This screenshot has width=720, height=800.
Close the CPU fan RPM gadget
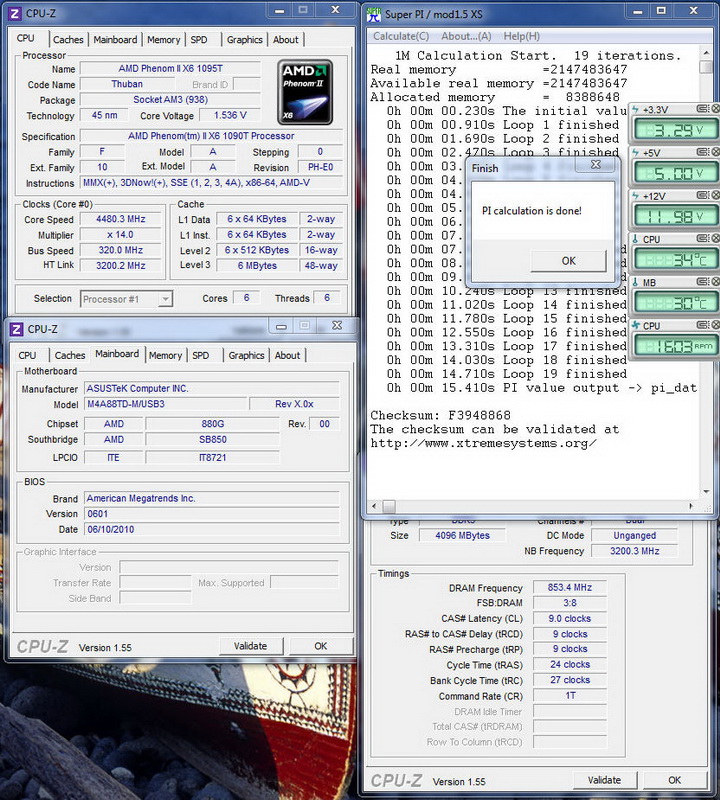point(715,325)
